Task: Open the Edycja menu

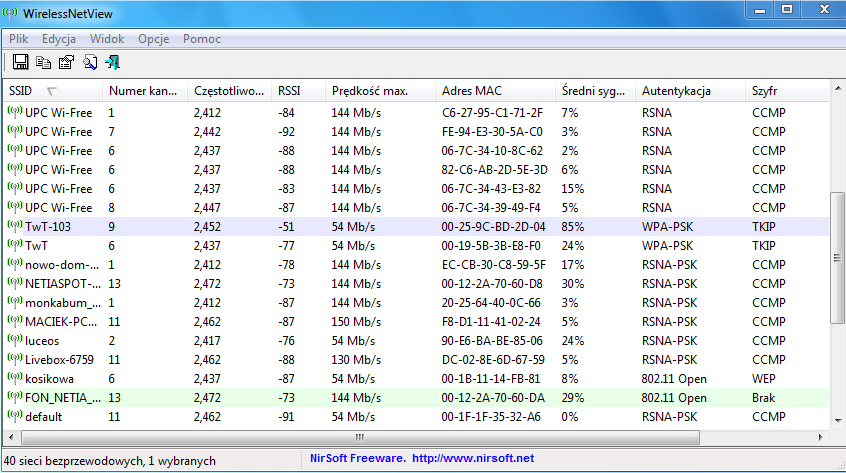Action: pos(59,39)
